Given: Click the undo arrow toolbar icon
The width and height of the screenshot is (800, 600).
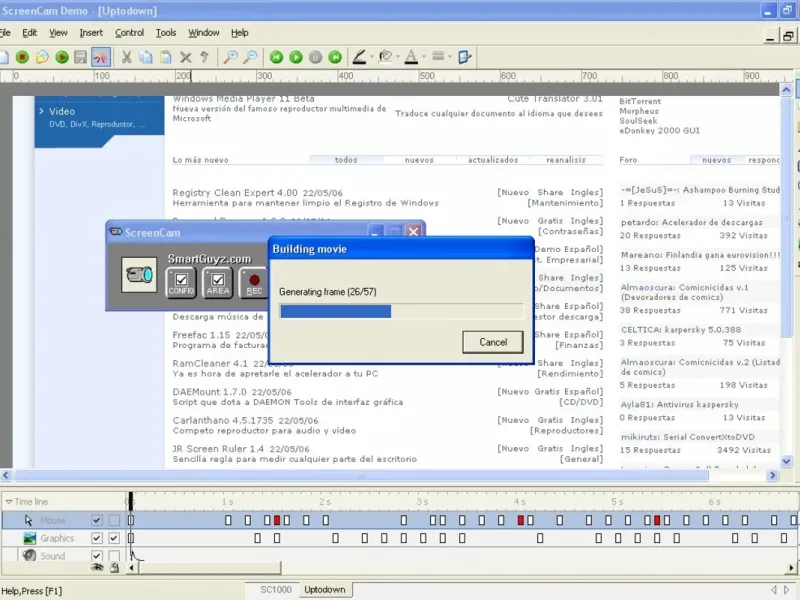Looking at the screenshot, I should point(205,57).
